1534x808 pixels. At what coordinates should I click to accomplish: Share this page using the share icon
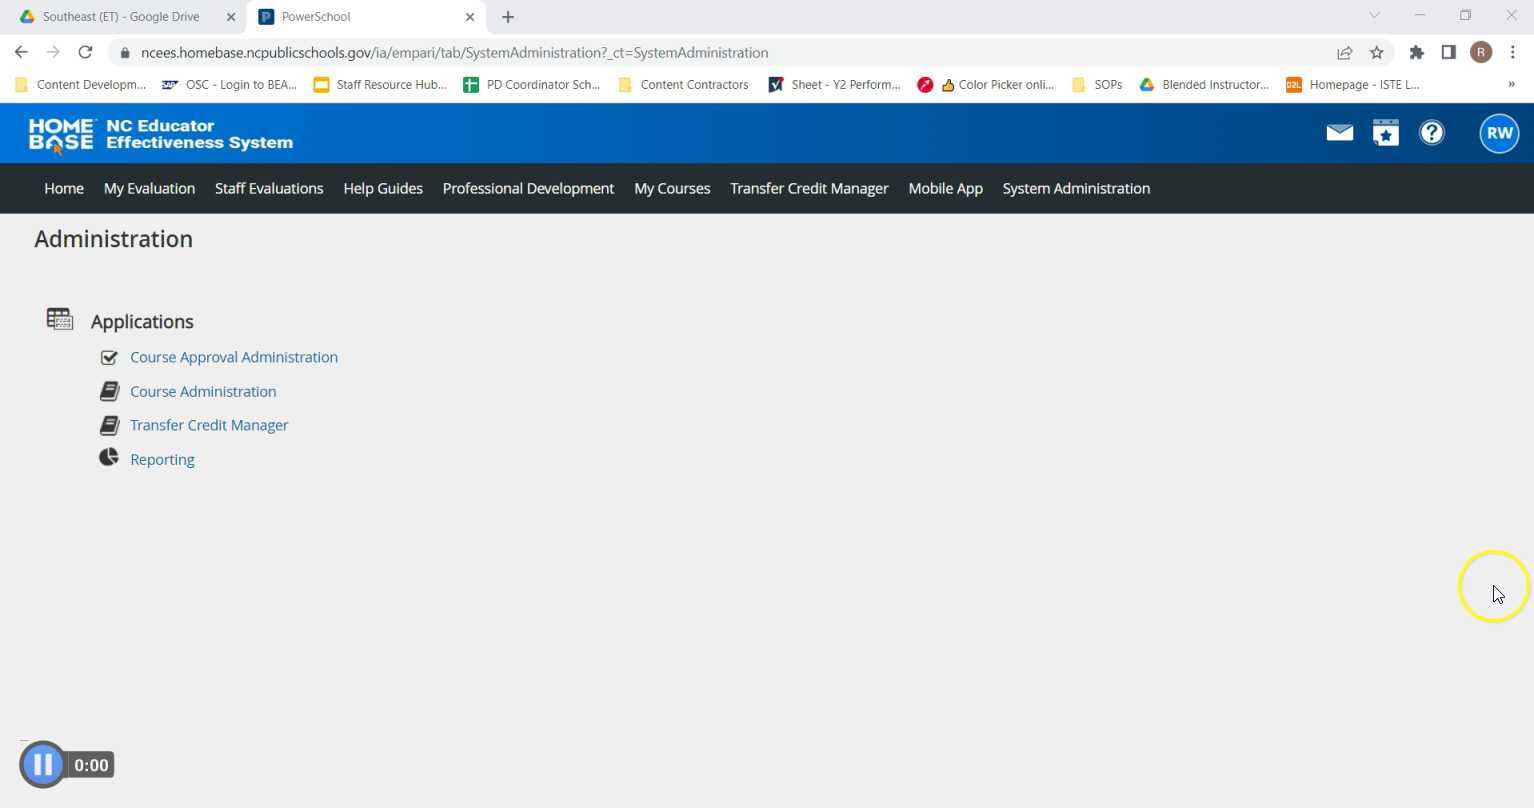coord(1345,52)
